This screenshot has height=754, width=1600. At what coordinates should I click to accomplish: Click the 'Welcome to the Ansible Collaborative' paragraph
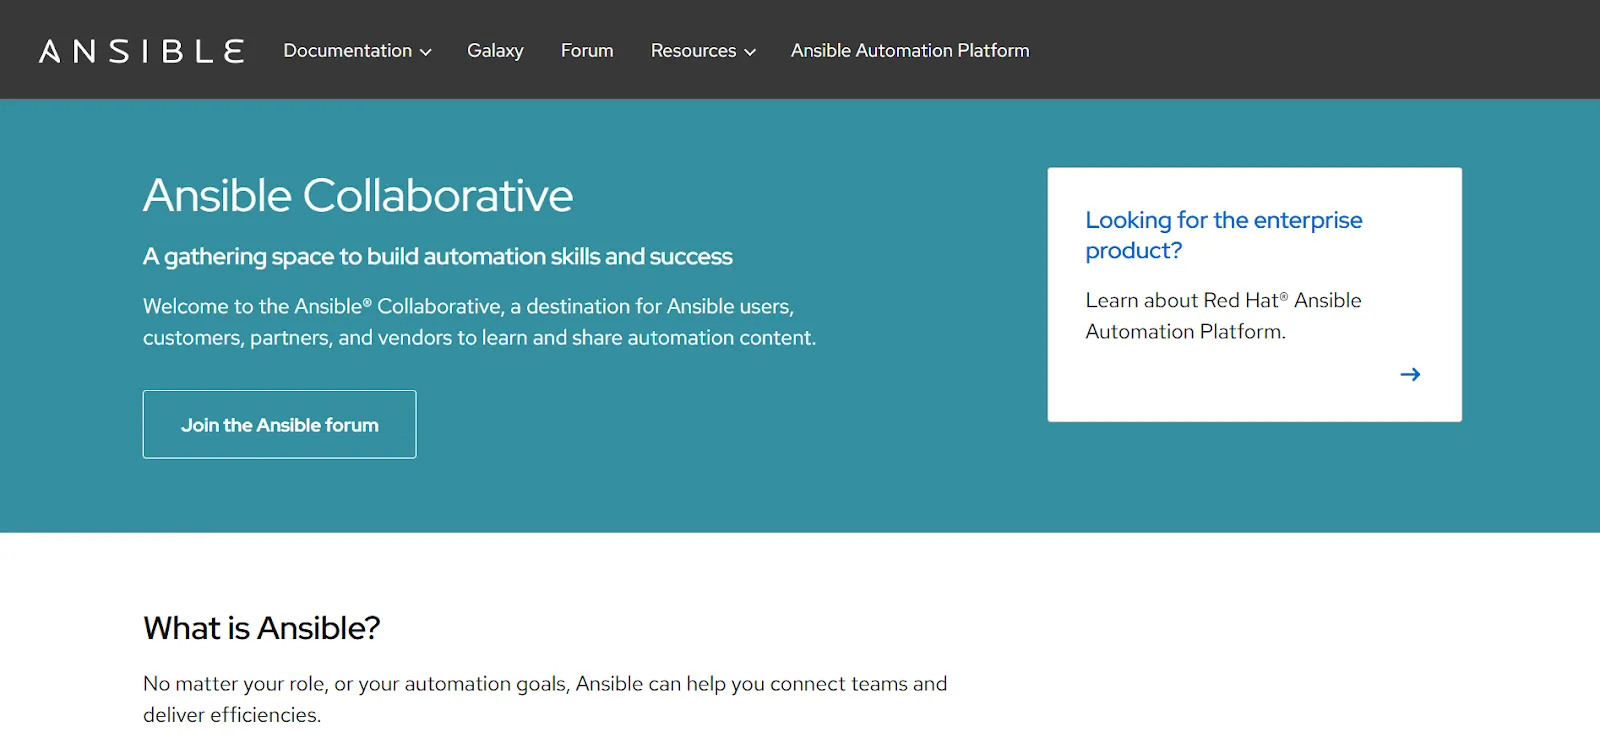click(479, 322)
